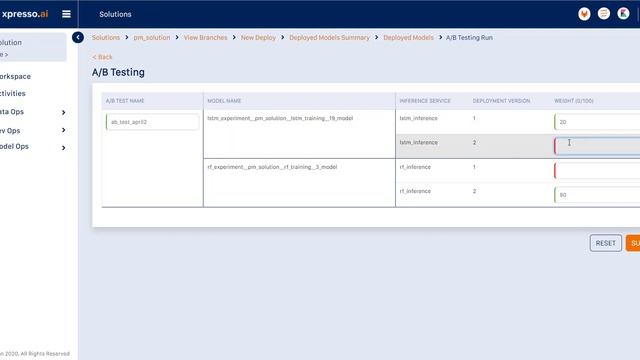Go to View Branches breadcrumb
This screenshot has width=640, height=360.
click(205, 38)
